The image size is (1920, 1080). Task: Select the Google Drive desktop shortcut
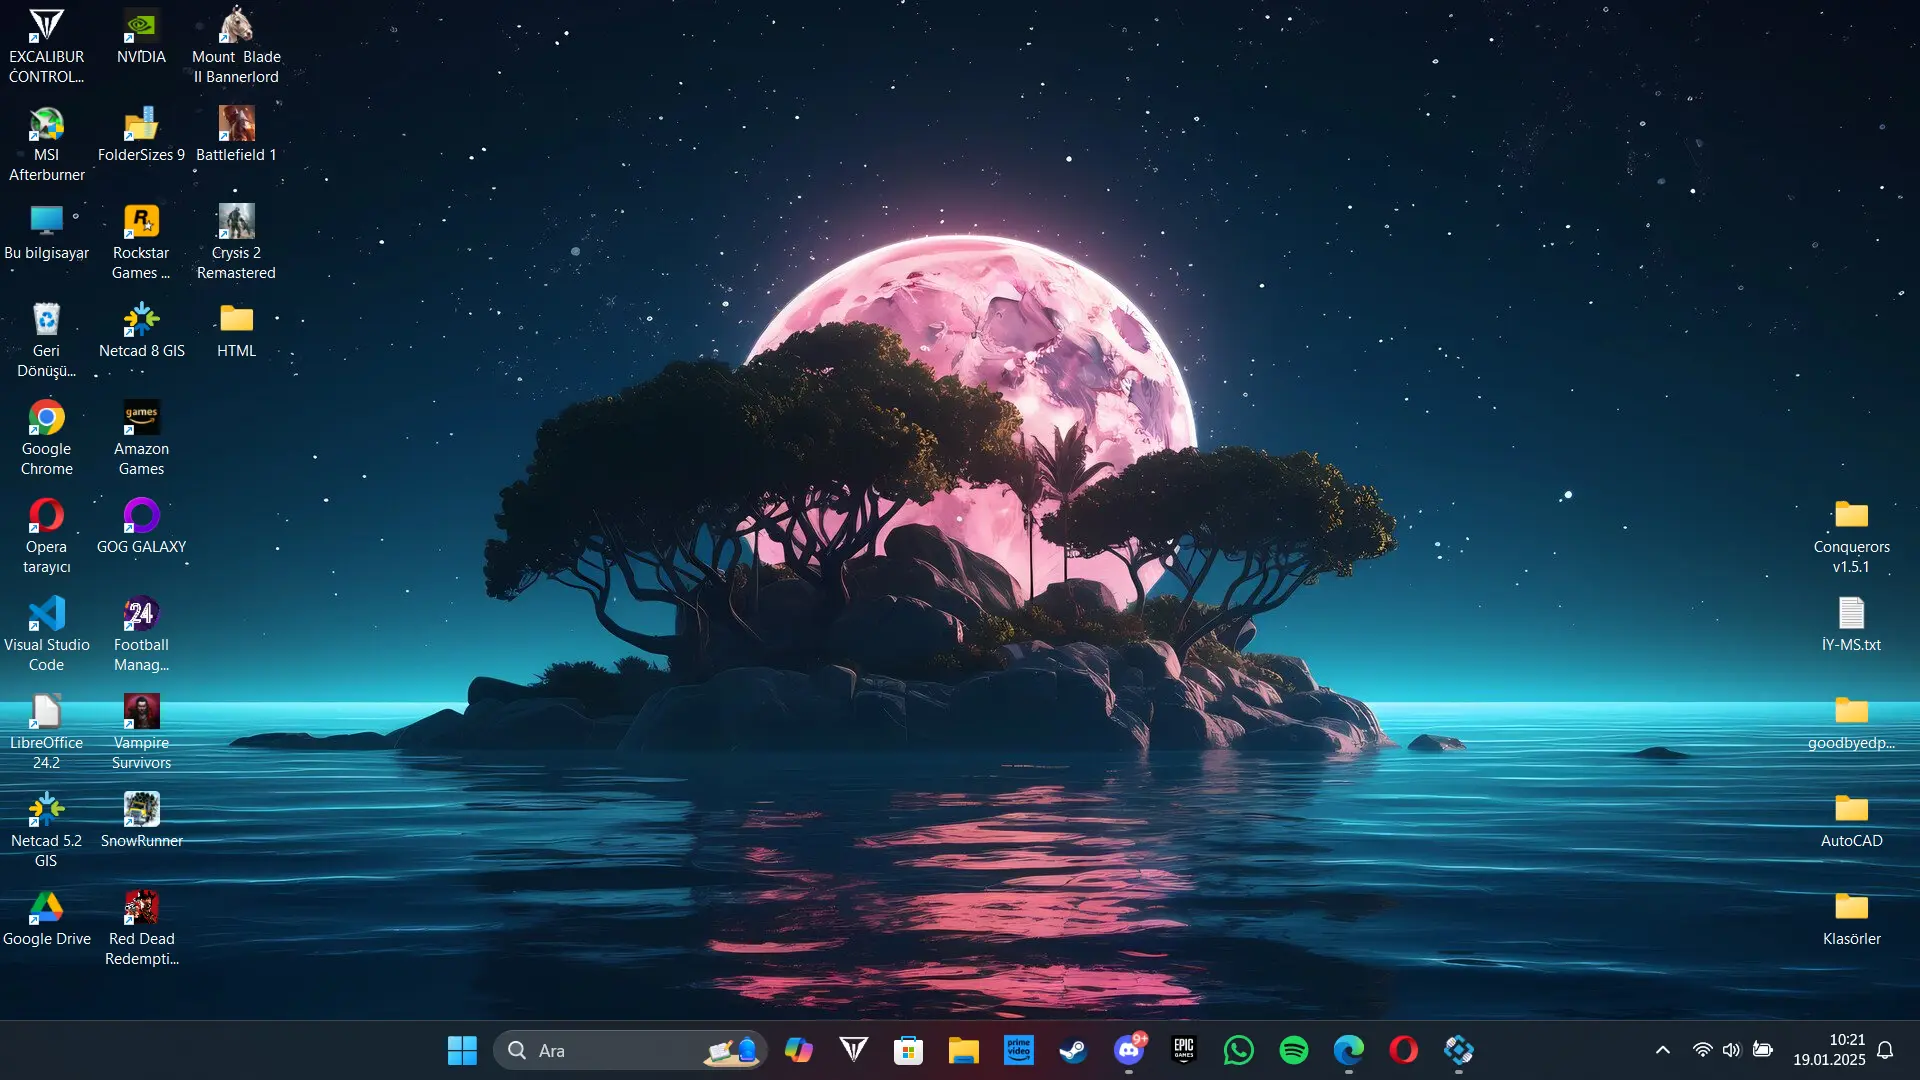coord(46,919)
